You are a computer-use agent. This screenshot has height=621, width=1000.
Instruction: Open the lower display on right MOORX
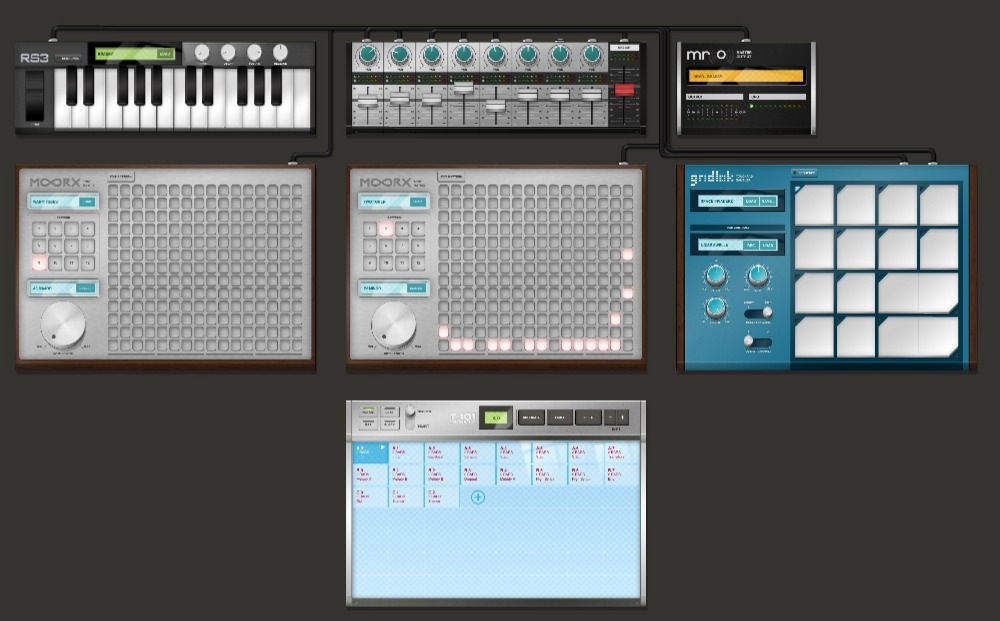[393, 288]
